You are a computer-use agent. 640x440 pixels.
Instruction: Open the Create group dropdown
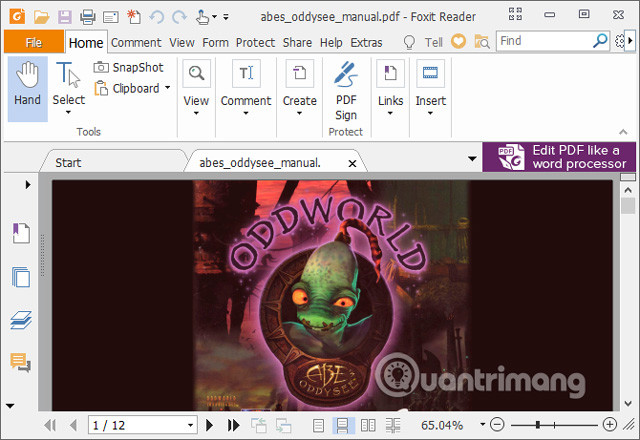pyautogui.click(x=300, y=88)
